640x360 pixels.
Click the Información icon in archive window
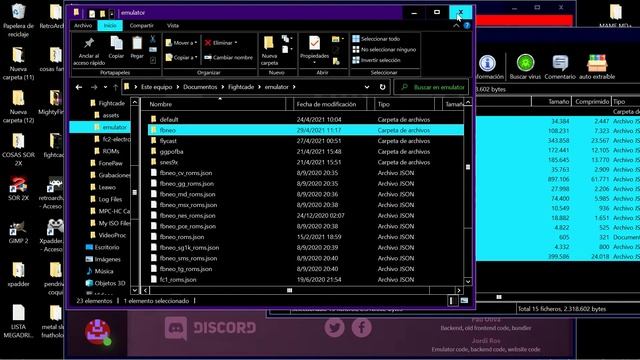point(487,63)
